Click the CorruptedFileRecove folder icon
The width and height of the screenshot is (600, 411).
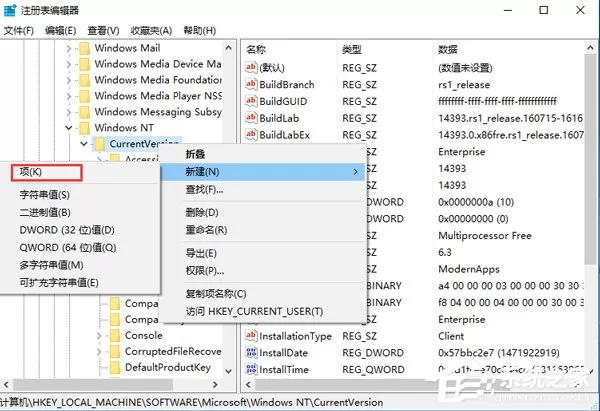(115, 352)
